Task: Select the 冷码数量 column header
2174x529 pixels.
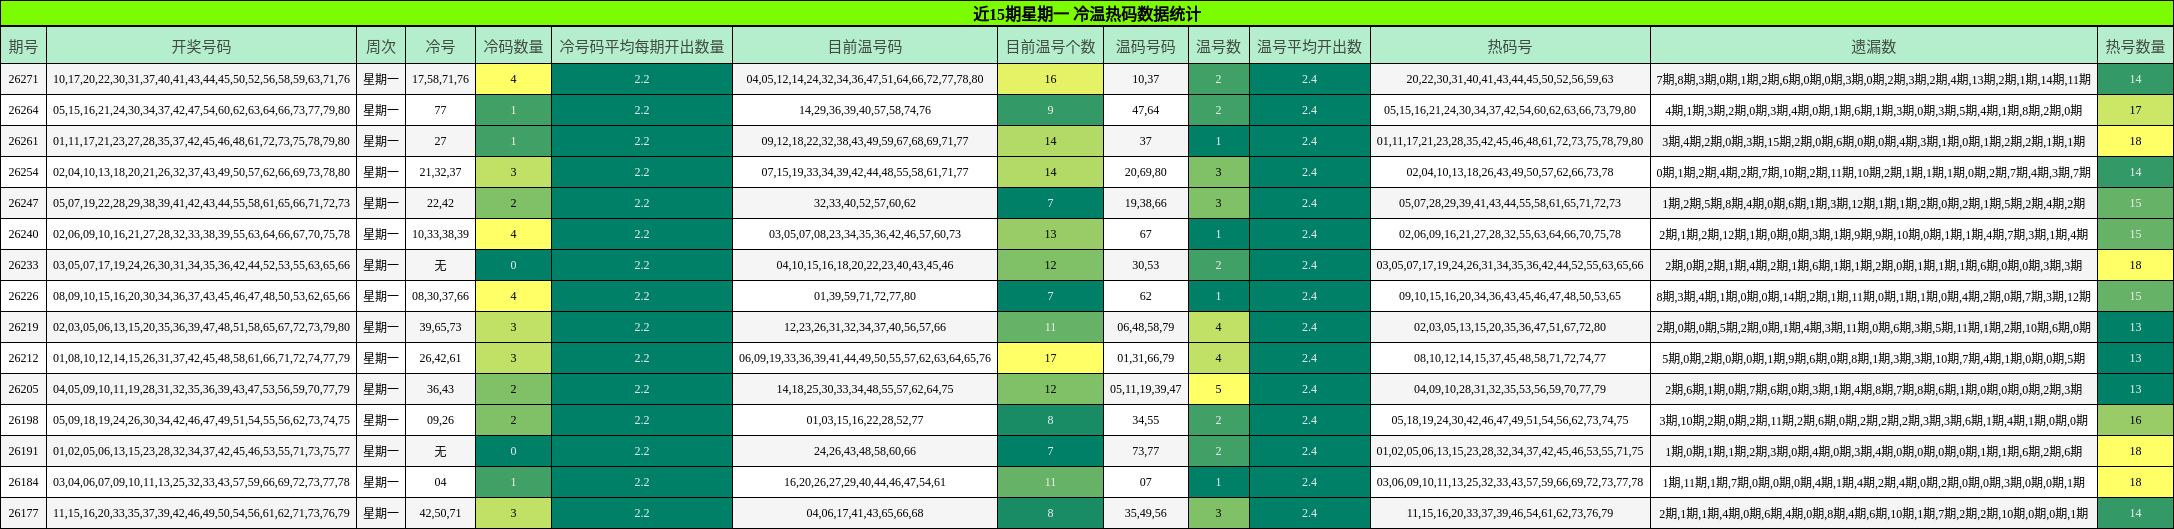Action: [x=513, y=46]
